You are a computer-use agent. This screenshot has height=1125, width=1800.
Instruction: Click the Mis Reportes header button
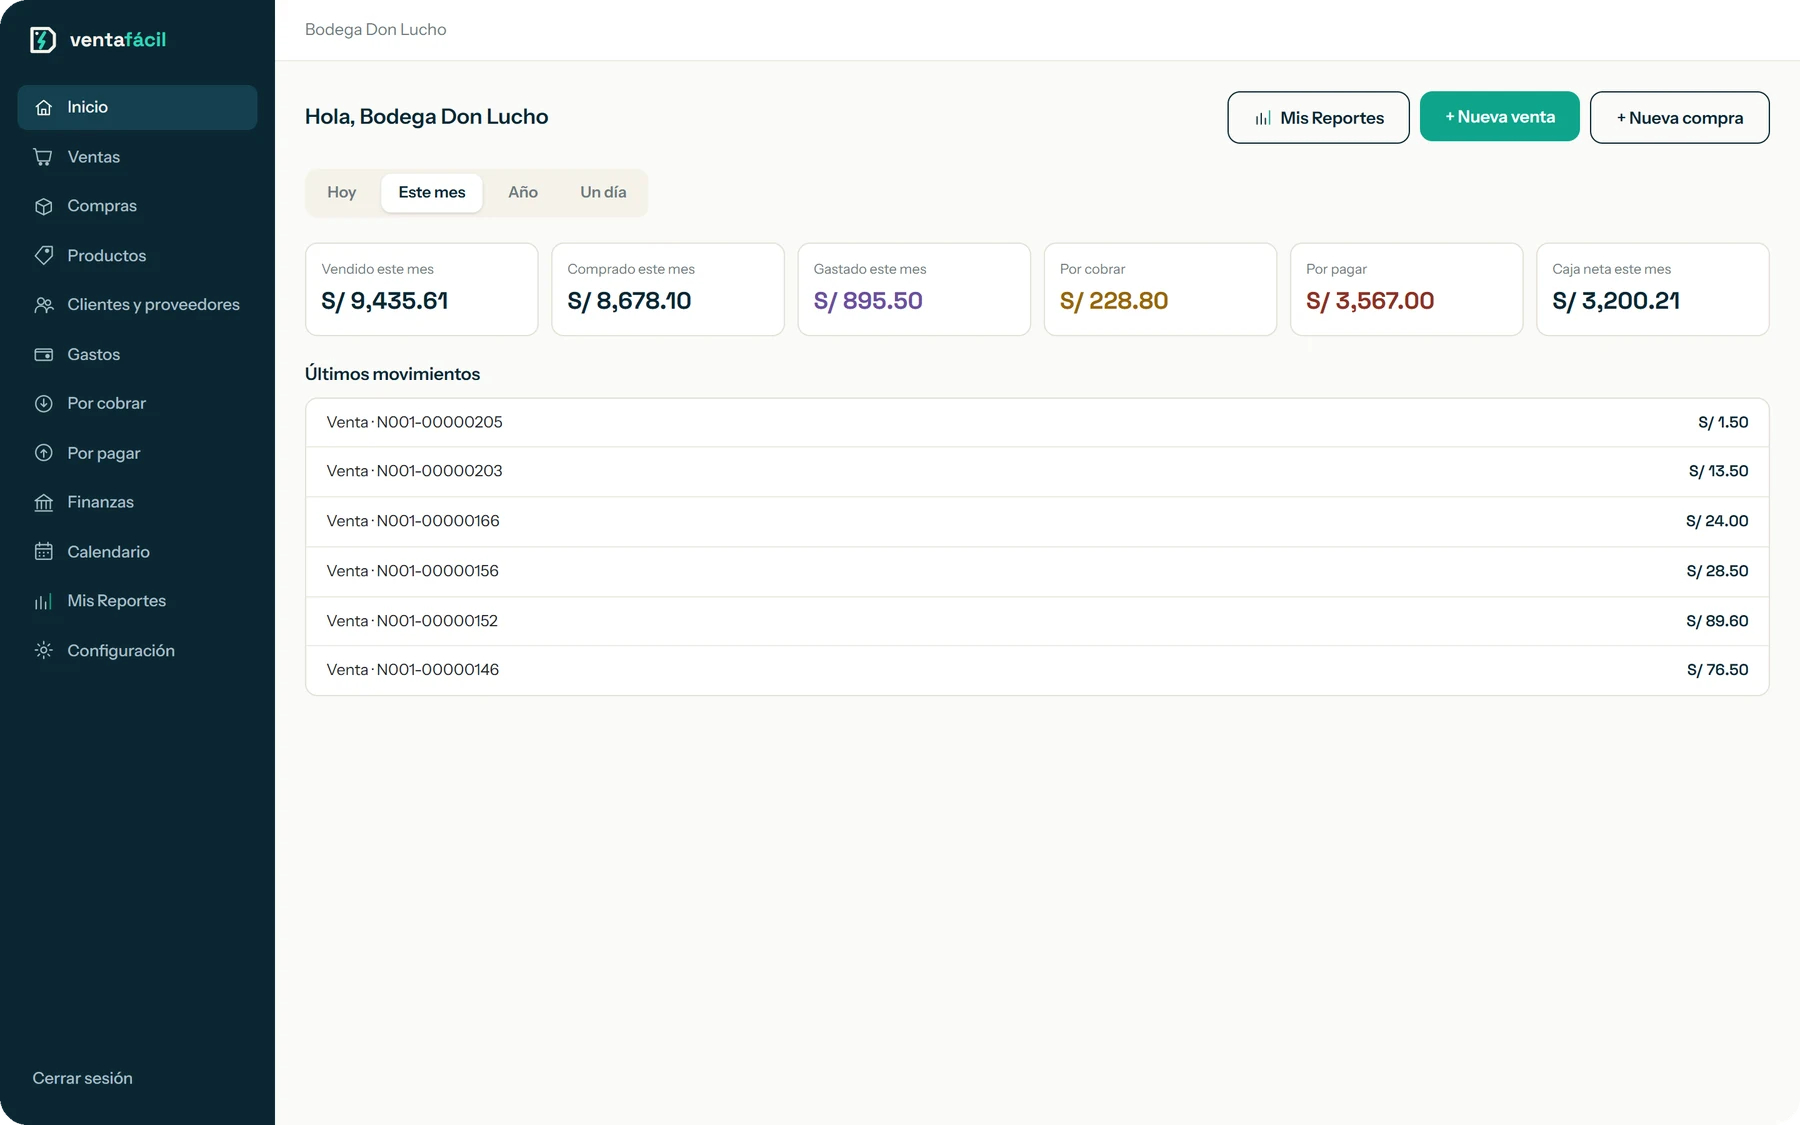[1318, 118]
